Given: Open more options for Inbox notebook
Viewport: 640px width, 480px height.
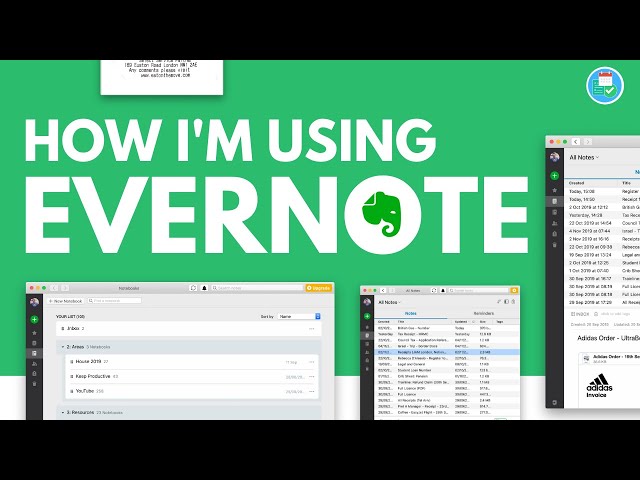Looking at the screenshot, I should coord(312,329).
